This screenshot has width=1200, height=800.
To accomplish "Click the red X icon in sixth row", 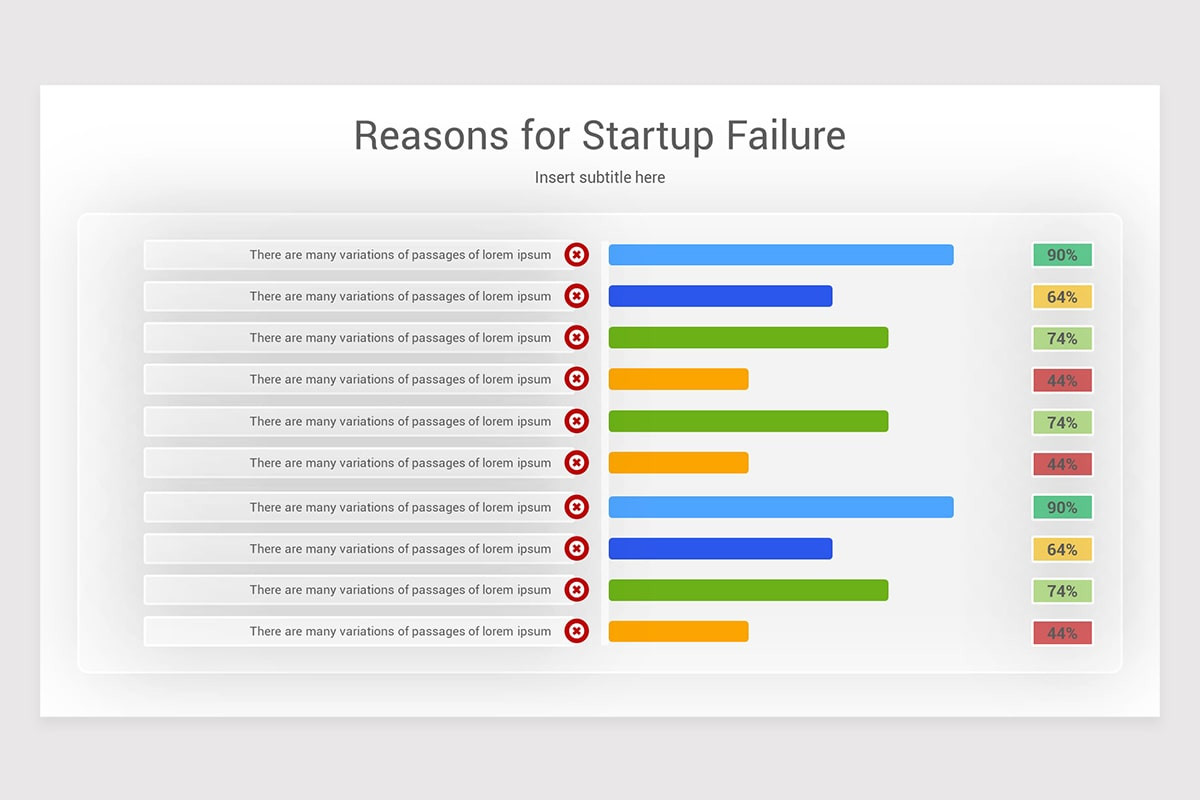I will tap(576, 463).
